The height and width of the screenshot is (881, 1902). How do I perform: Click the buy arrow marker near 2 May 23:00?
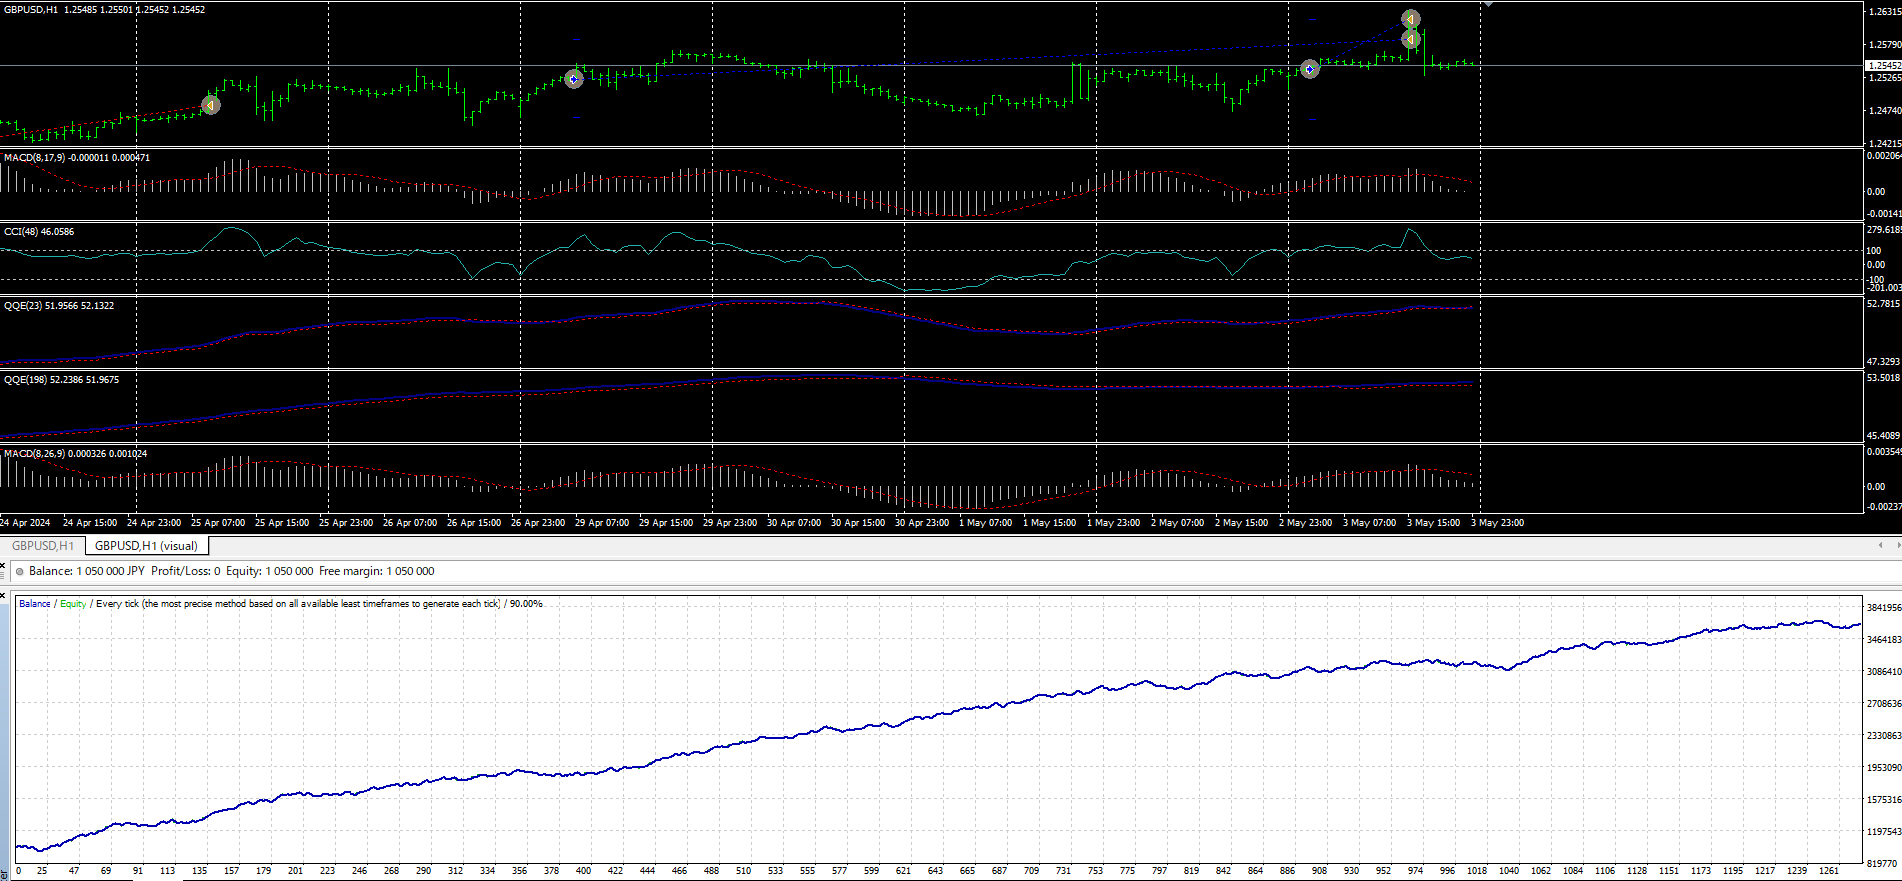pyautogui.click(x=1310, y=69)
